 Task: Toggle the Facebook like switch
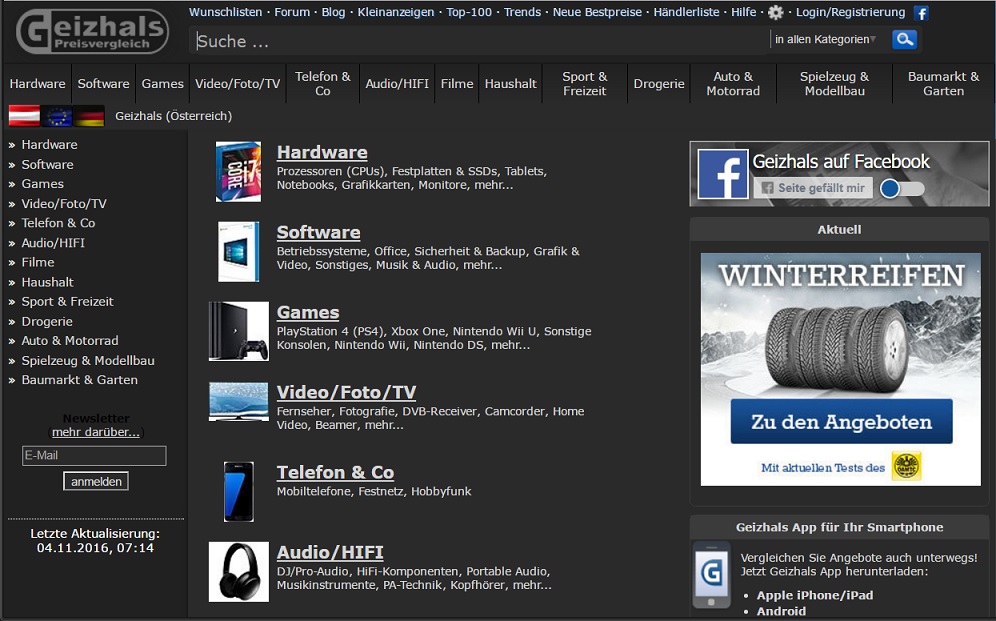[901, 188]
